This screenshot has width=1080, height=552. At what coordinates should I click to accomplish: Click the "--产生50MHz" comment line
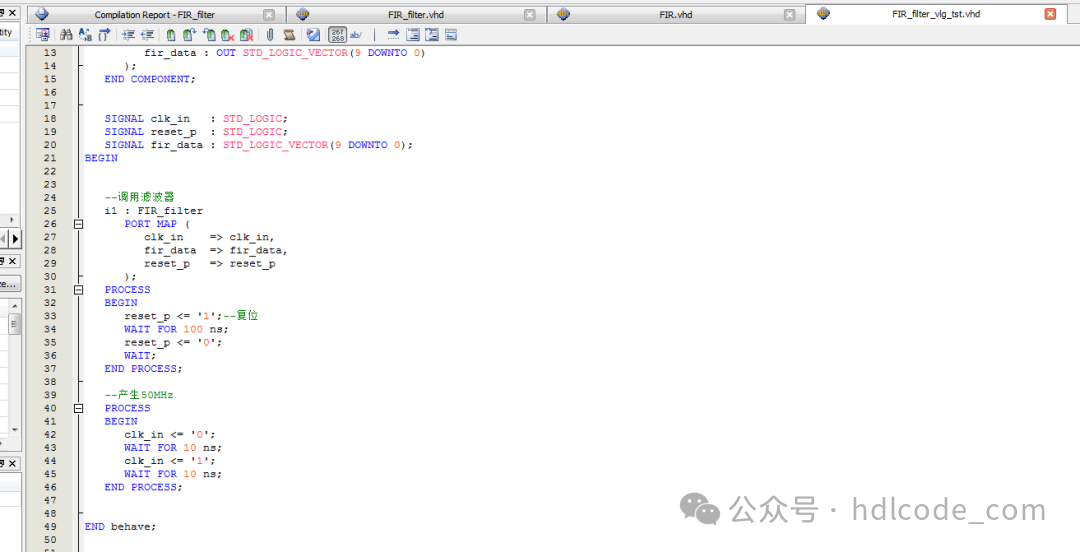pos(139,395)
